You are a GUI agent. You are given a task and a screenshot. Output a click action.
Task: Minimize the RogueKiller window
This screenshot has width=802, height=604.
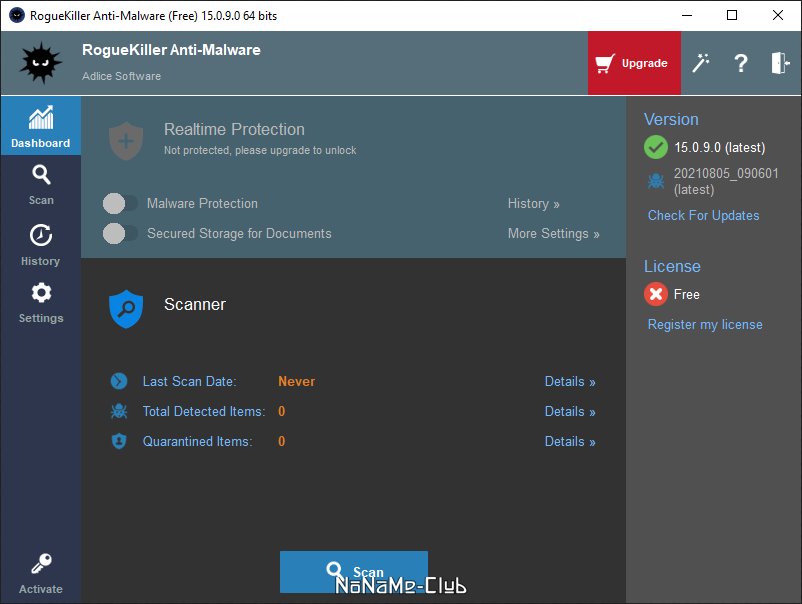[687, 15]
